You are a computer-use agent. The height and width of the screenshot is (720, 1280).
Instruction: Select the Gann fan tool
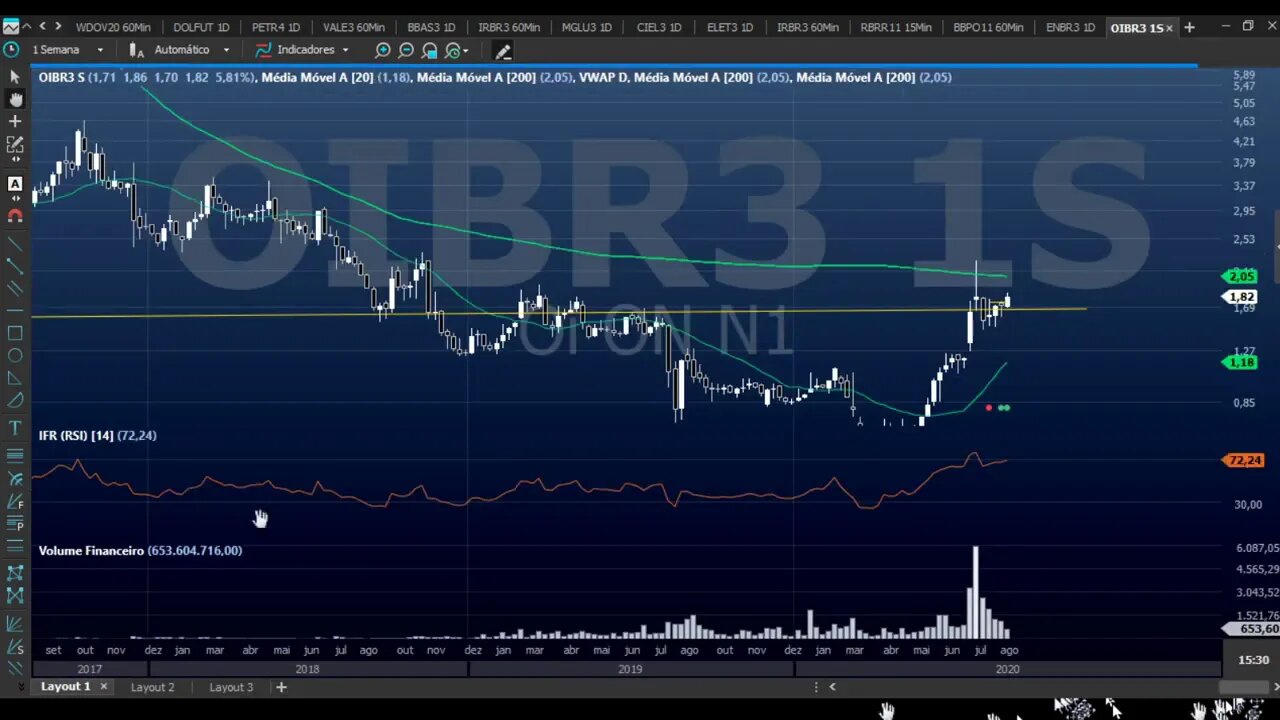tap(15, 624)
